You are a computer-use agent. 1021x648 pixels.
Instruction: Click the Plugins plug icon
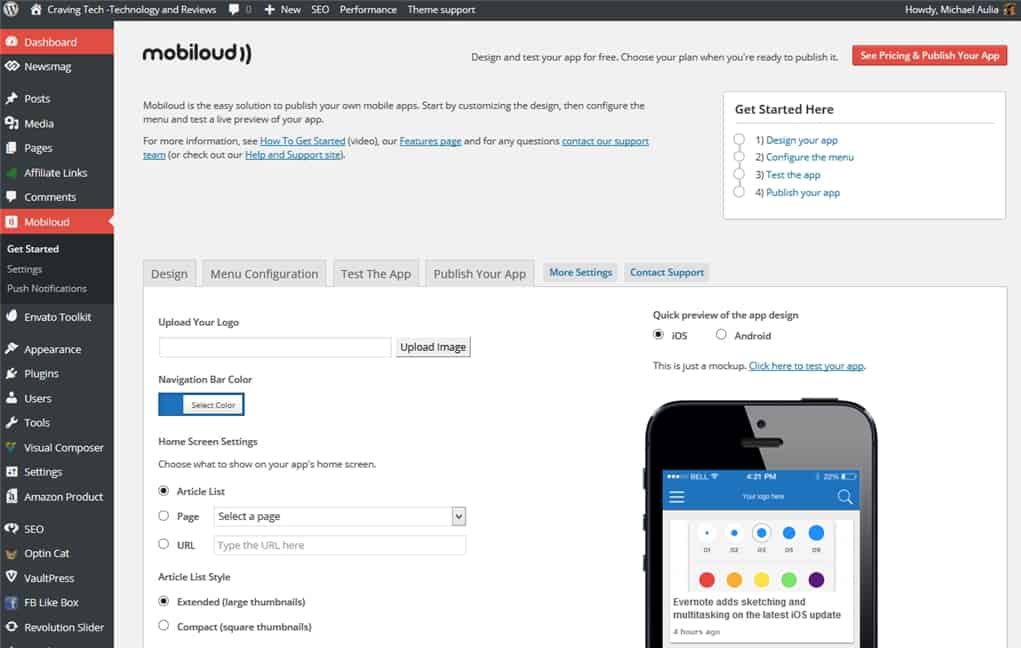coord(11,373)
